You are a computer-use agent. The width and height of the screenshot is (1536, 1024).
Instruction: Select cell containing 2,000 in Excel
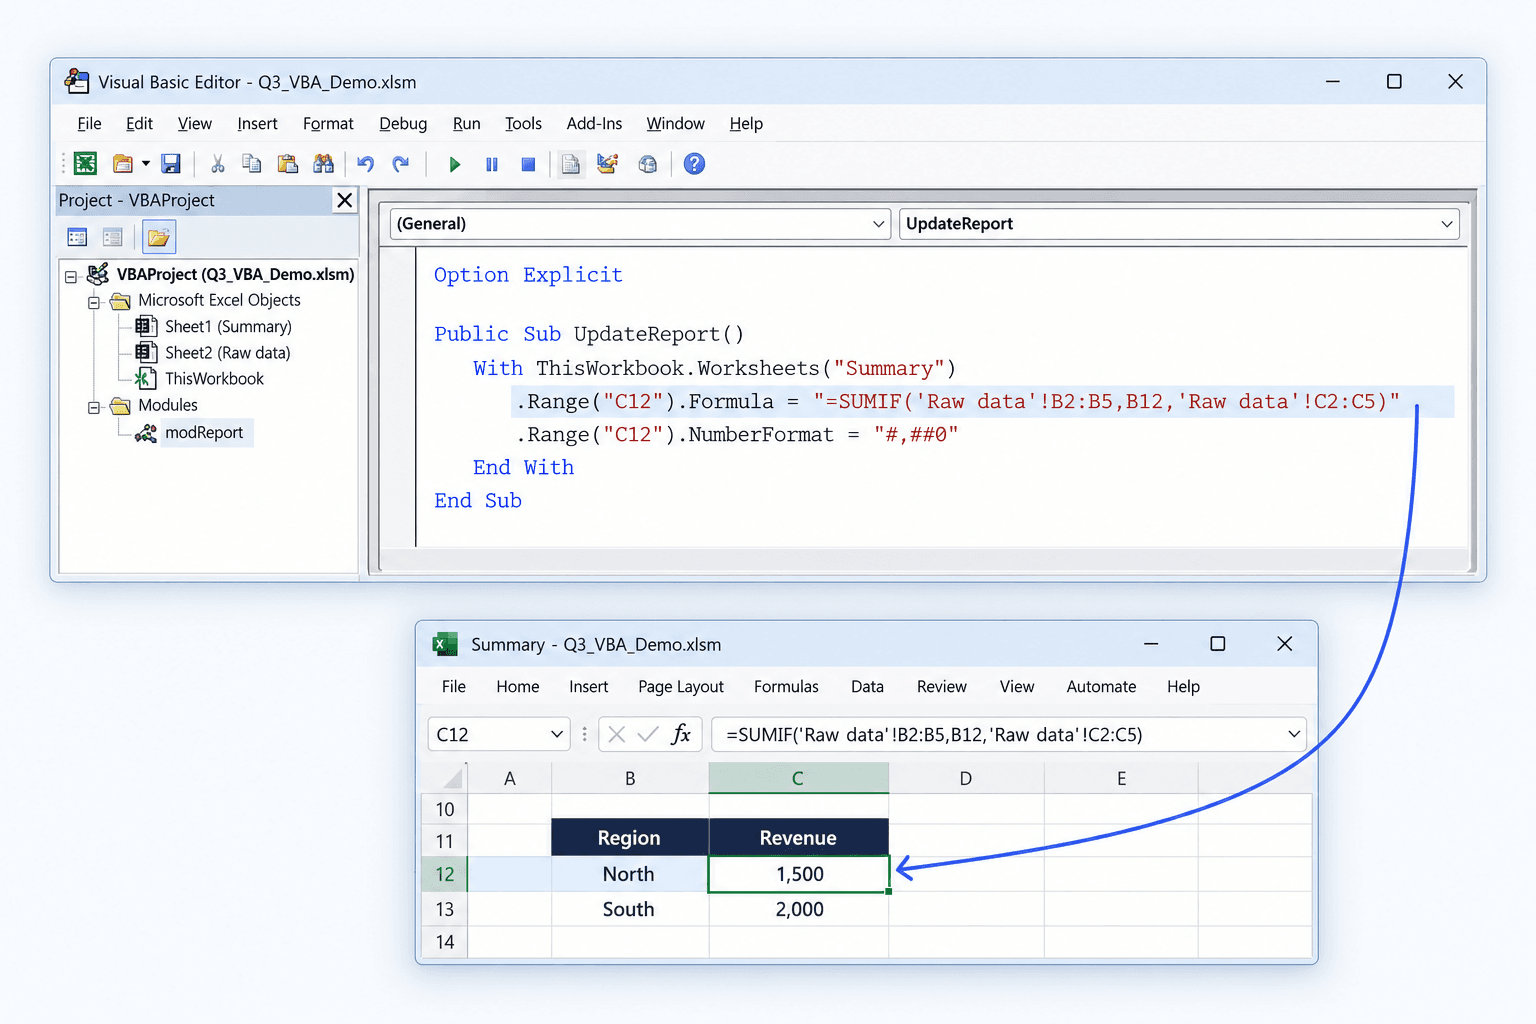click(799, 909)
